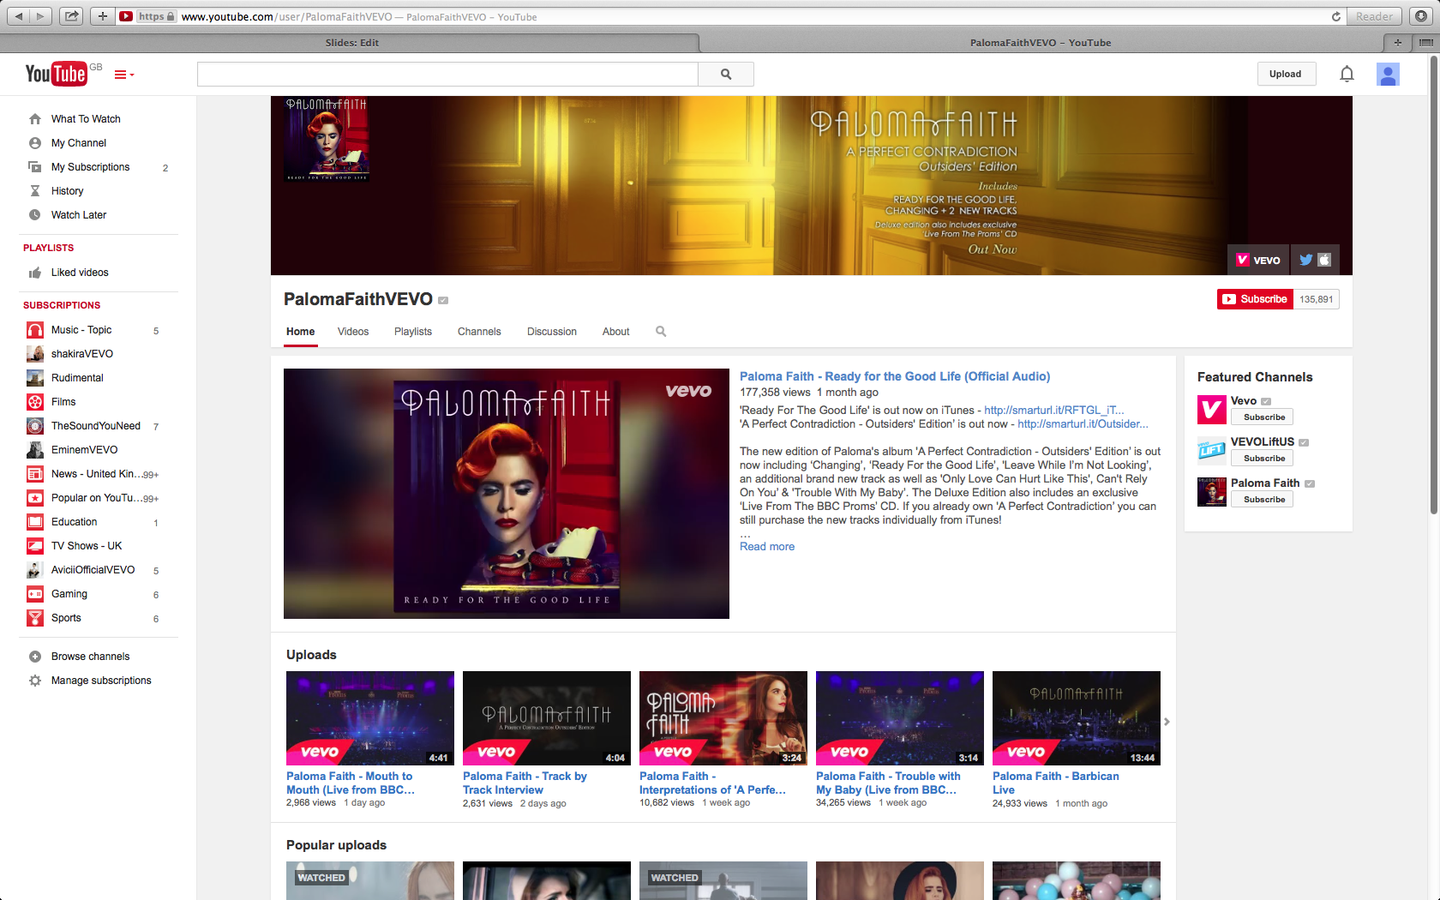Screen dimensions: 1440x900
Task: Open Rudimental subscription
Action: 77,378
